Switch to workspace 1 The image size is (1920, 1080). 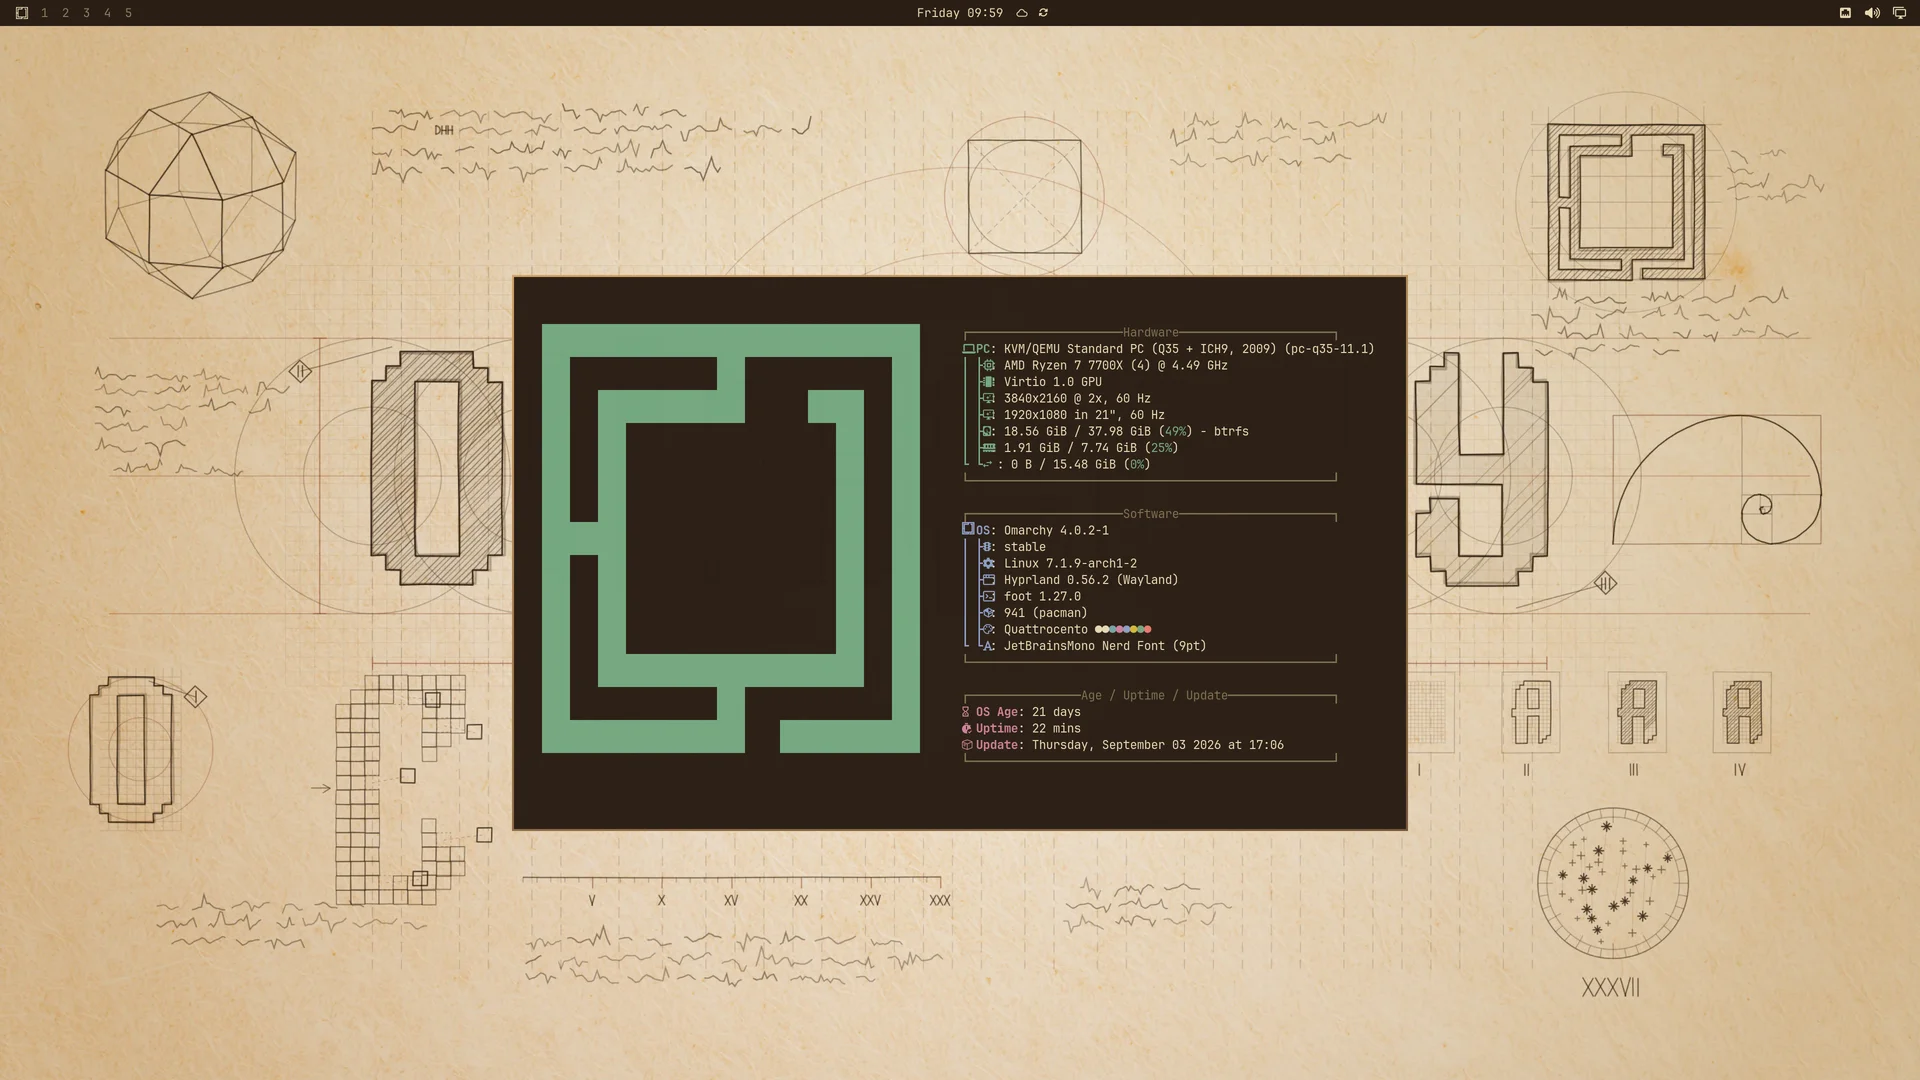coord(44,13)
